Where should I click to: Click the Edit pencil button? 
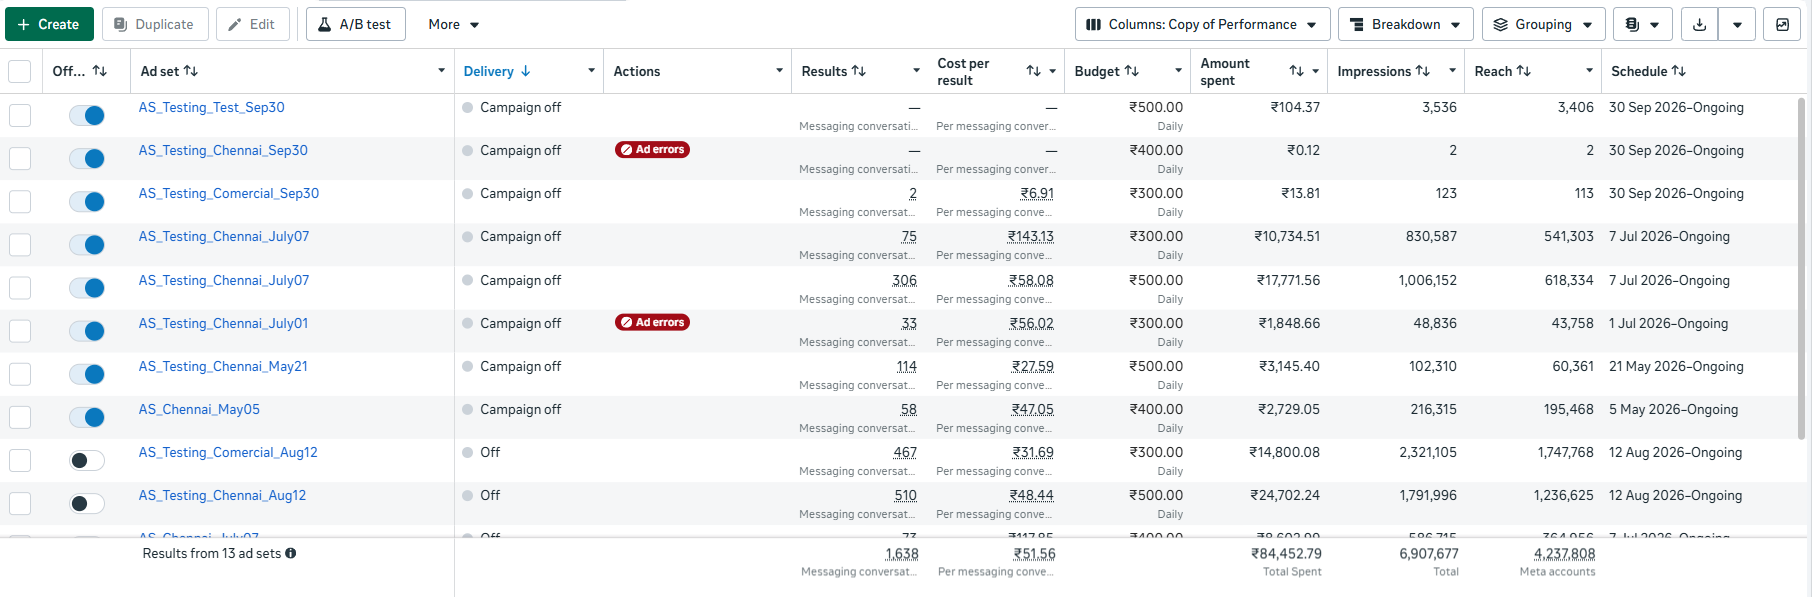point(253,24)
